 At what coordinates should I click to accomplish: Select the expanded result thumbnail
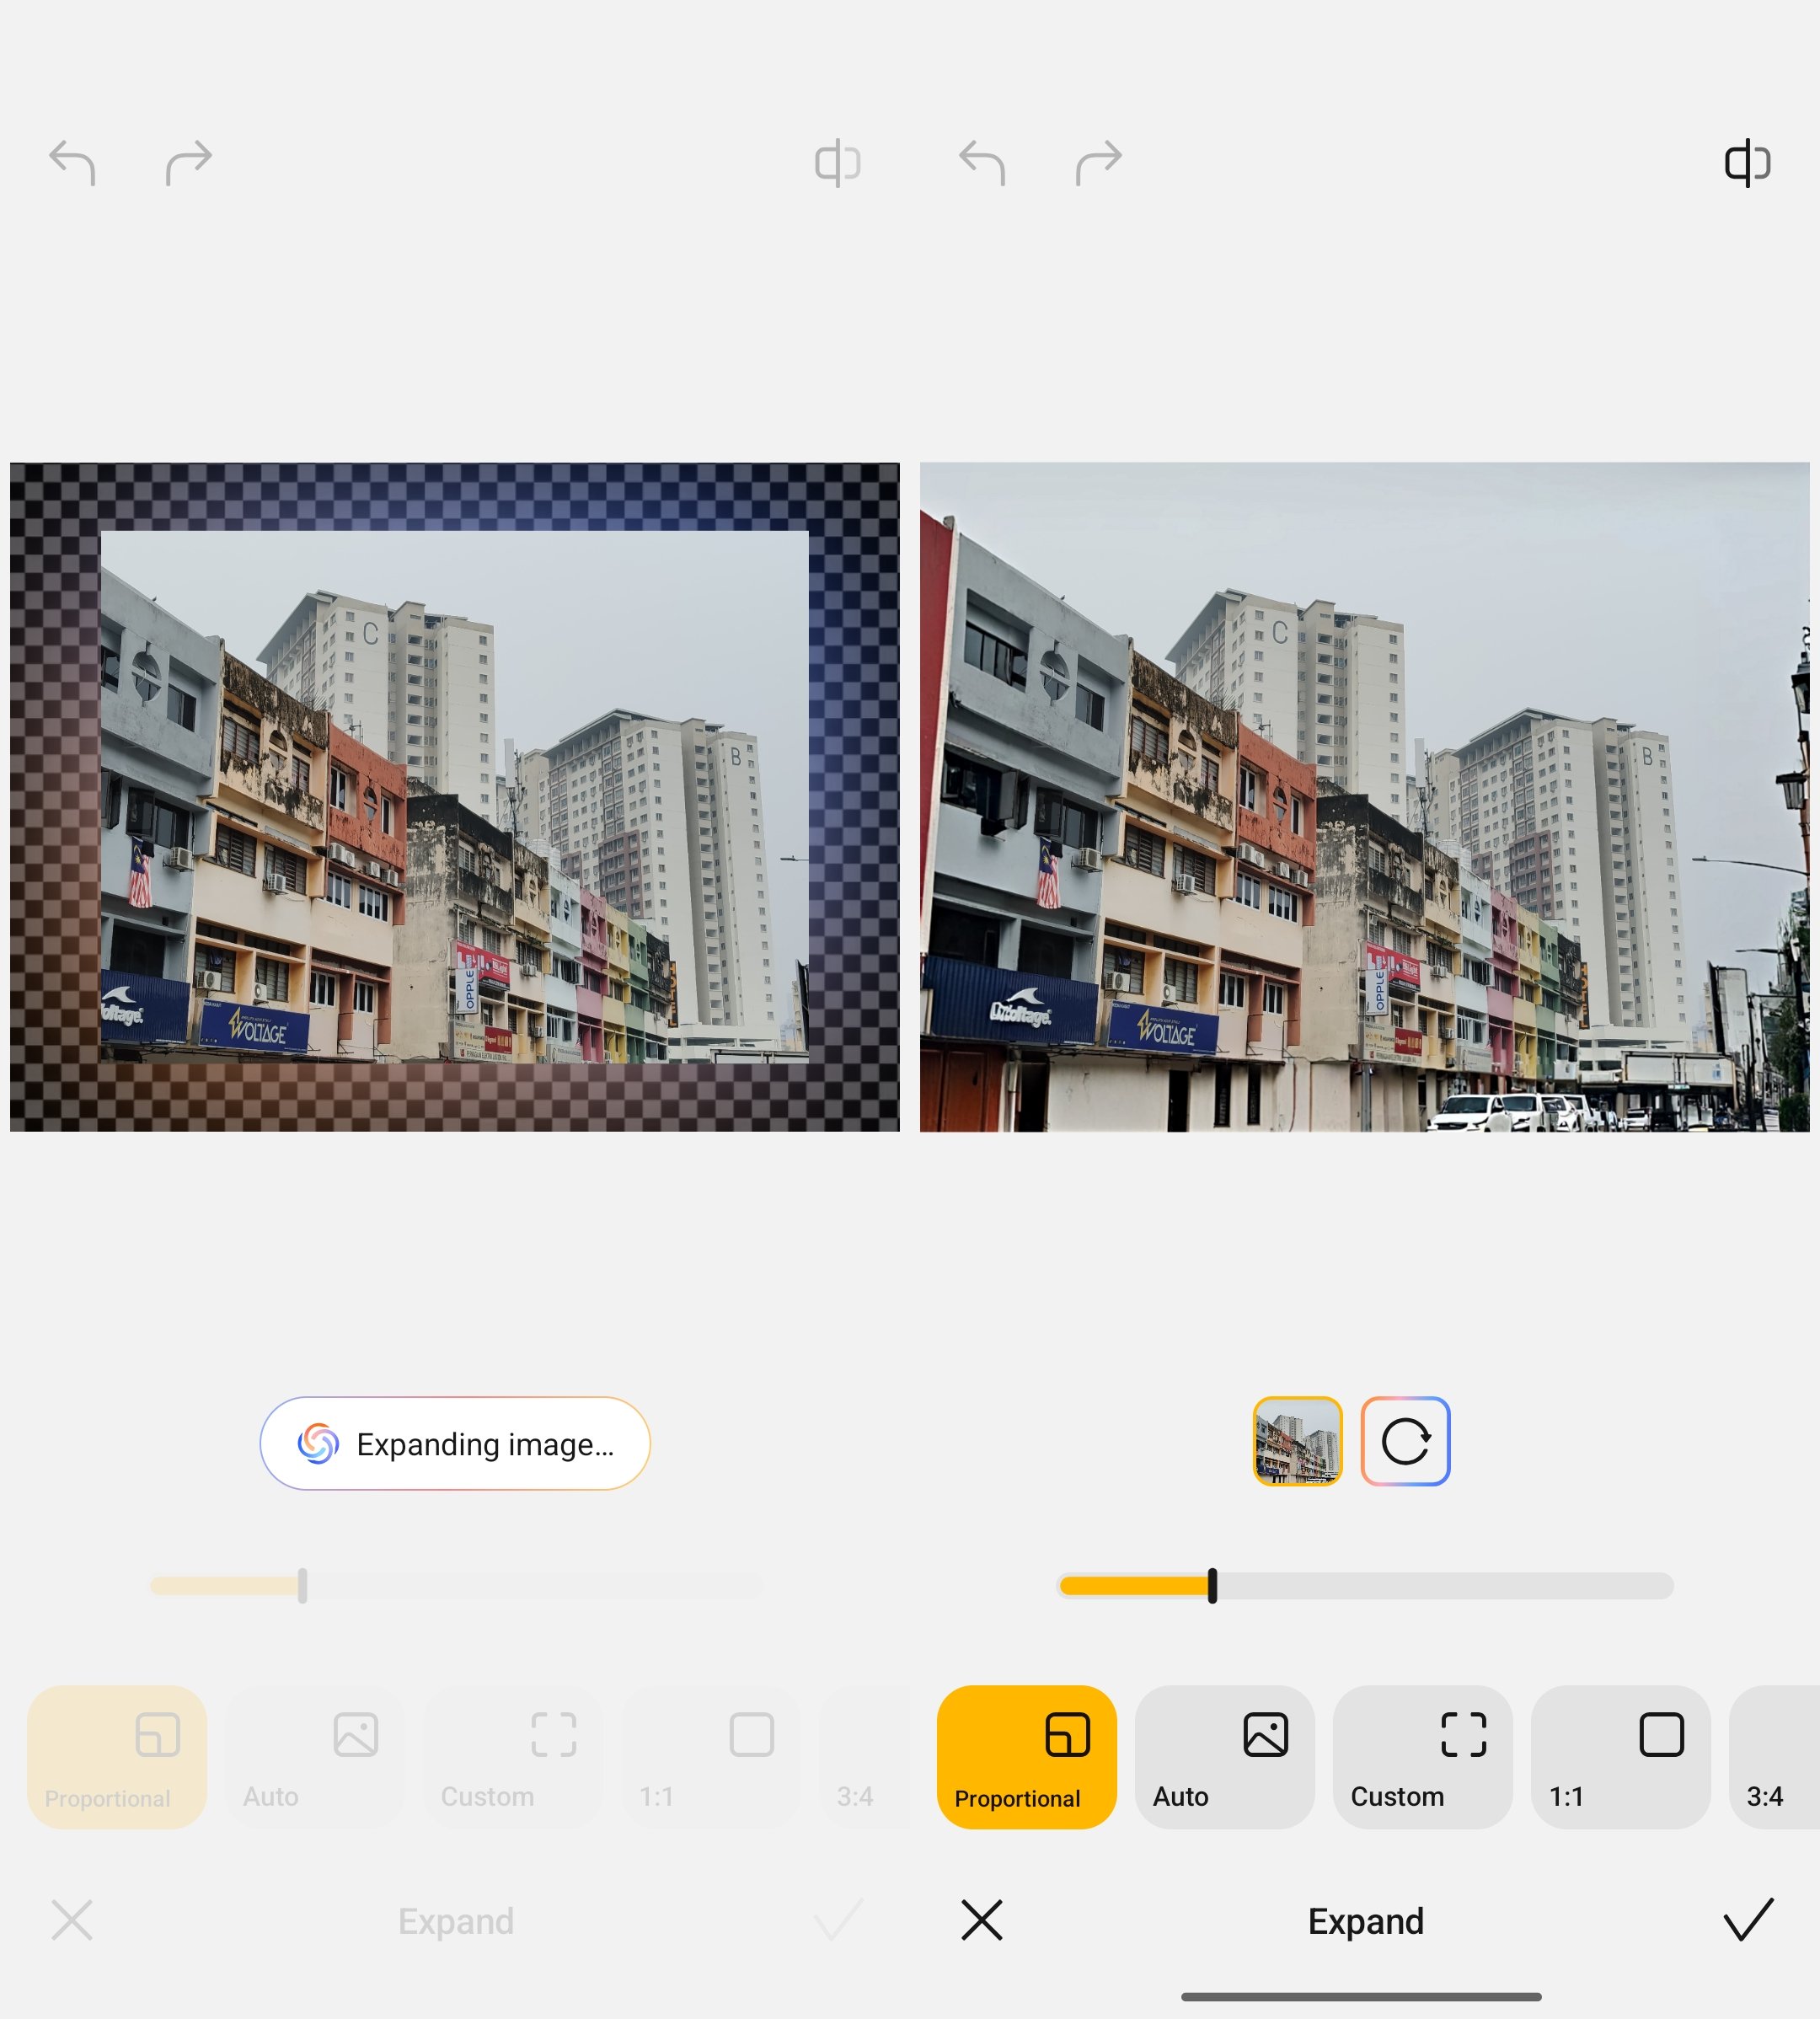(x=1297, y=1441)
